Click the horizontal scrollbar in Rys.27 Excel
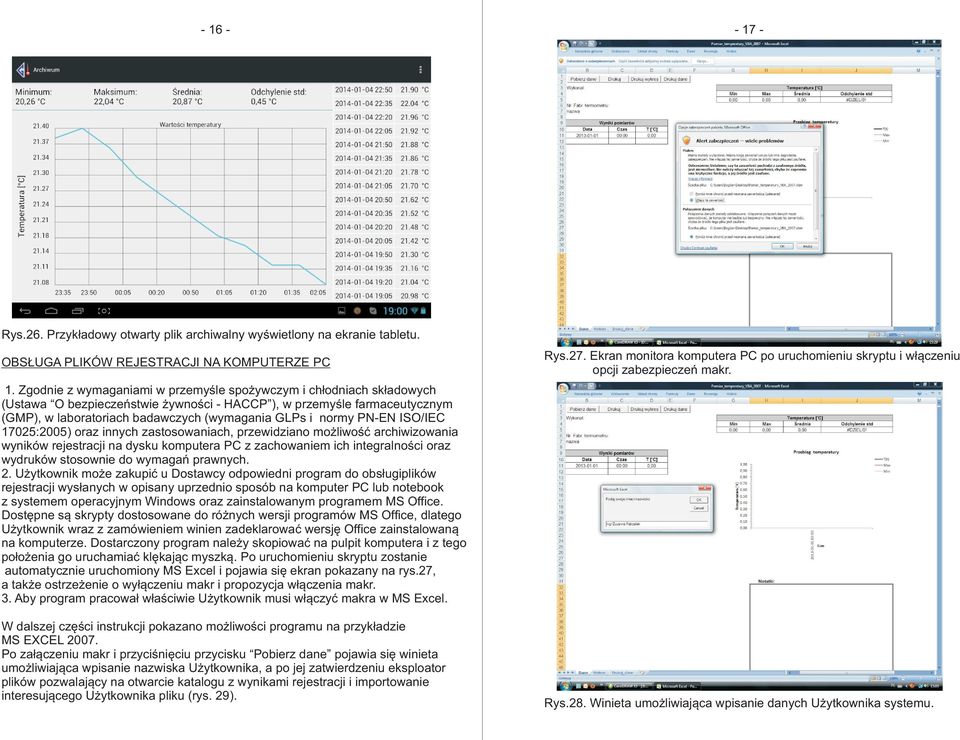This screenshot has height=740, width=960. [x=859, y=329]
